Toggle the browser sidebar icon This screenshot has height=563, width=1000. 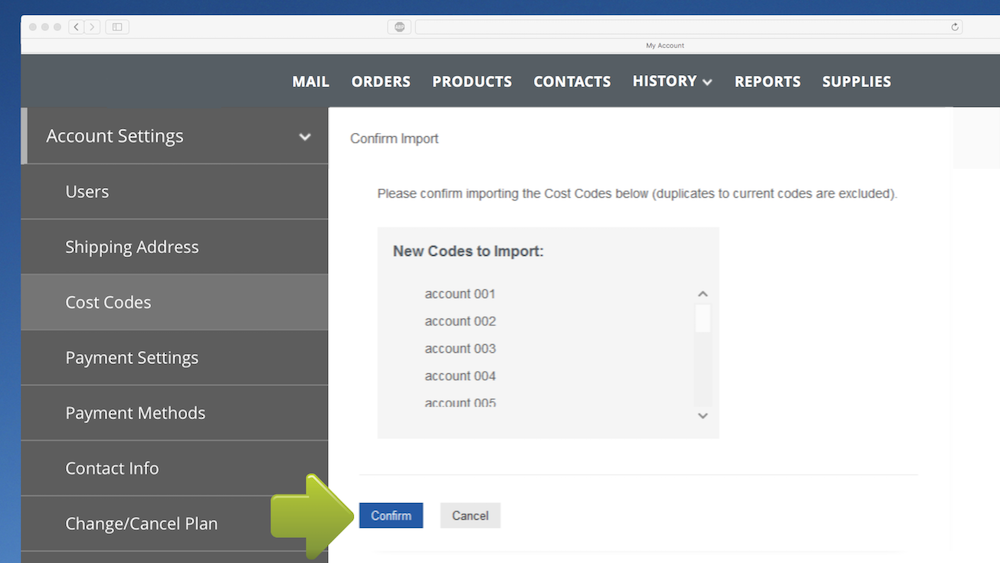117,27
